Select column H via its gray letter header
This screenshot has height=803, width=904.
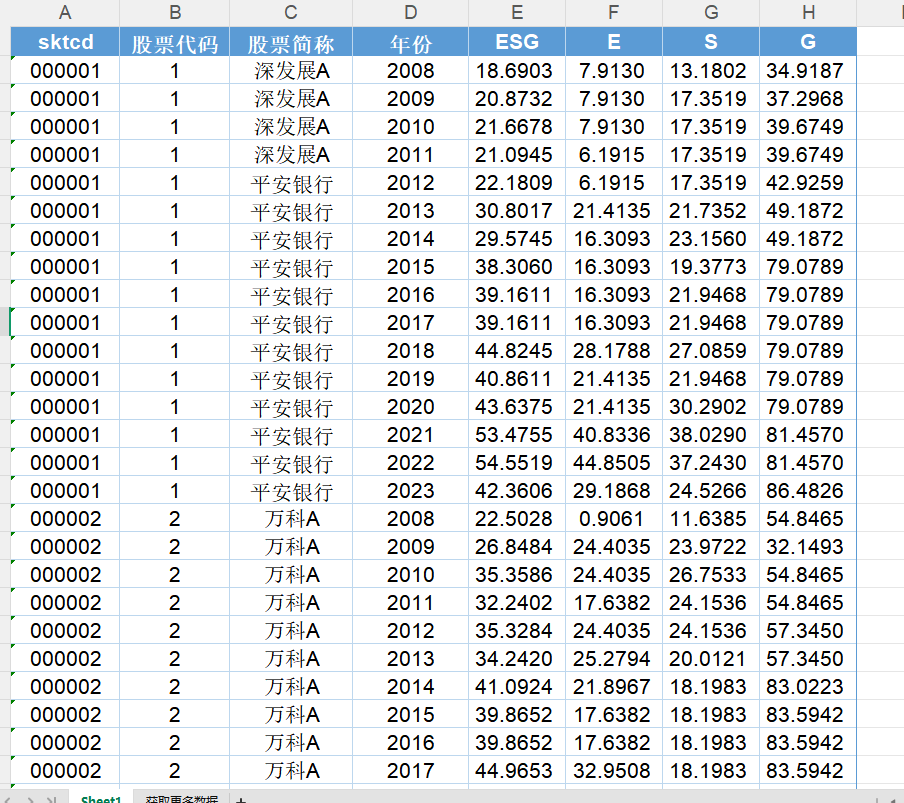point(808,13)
